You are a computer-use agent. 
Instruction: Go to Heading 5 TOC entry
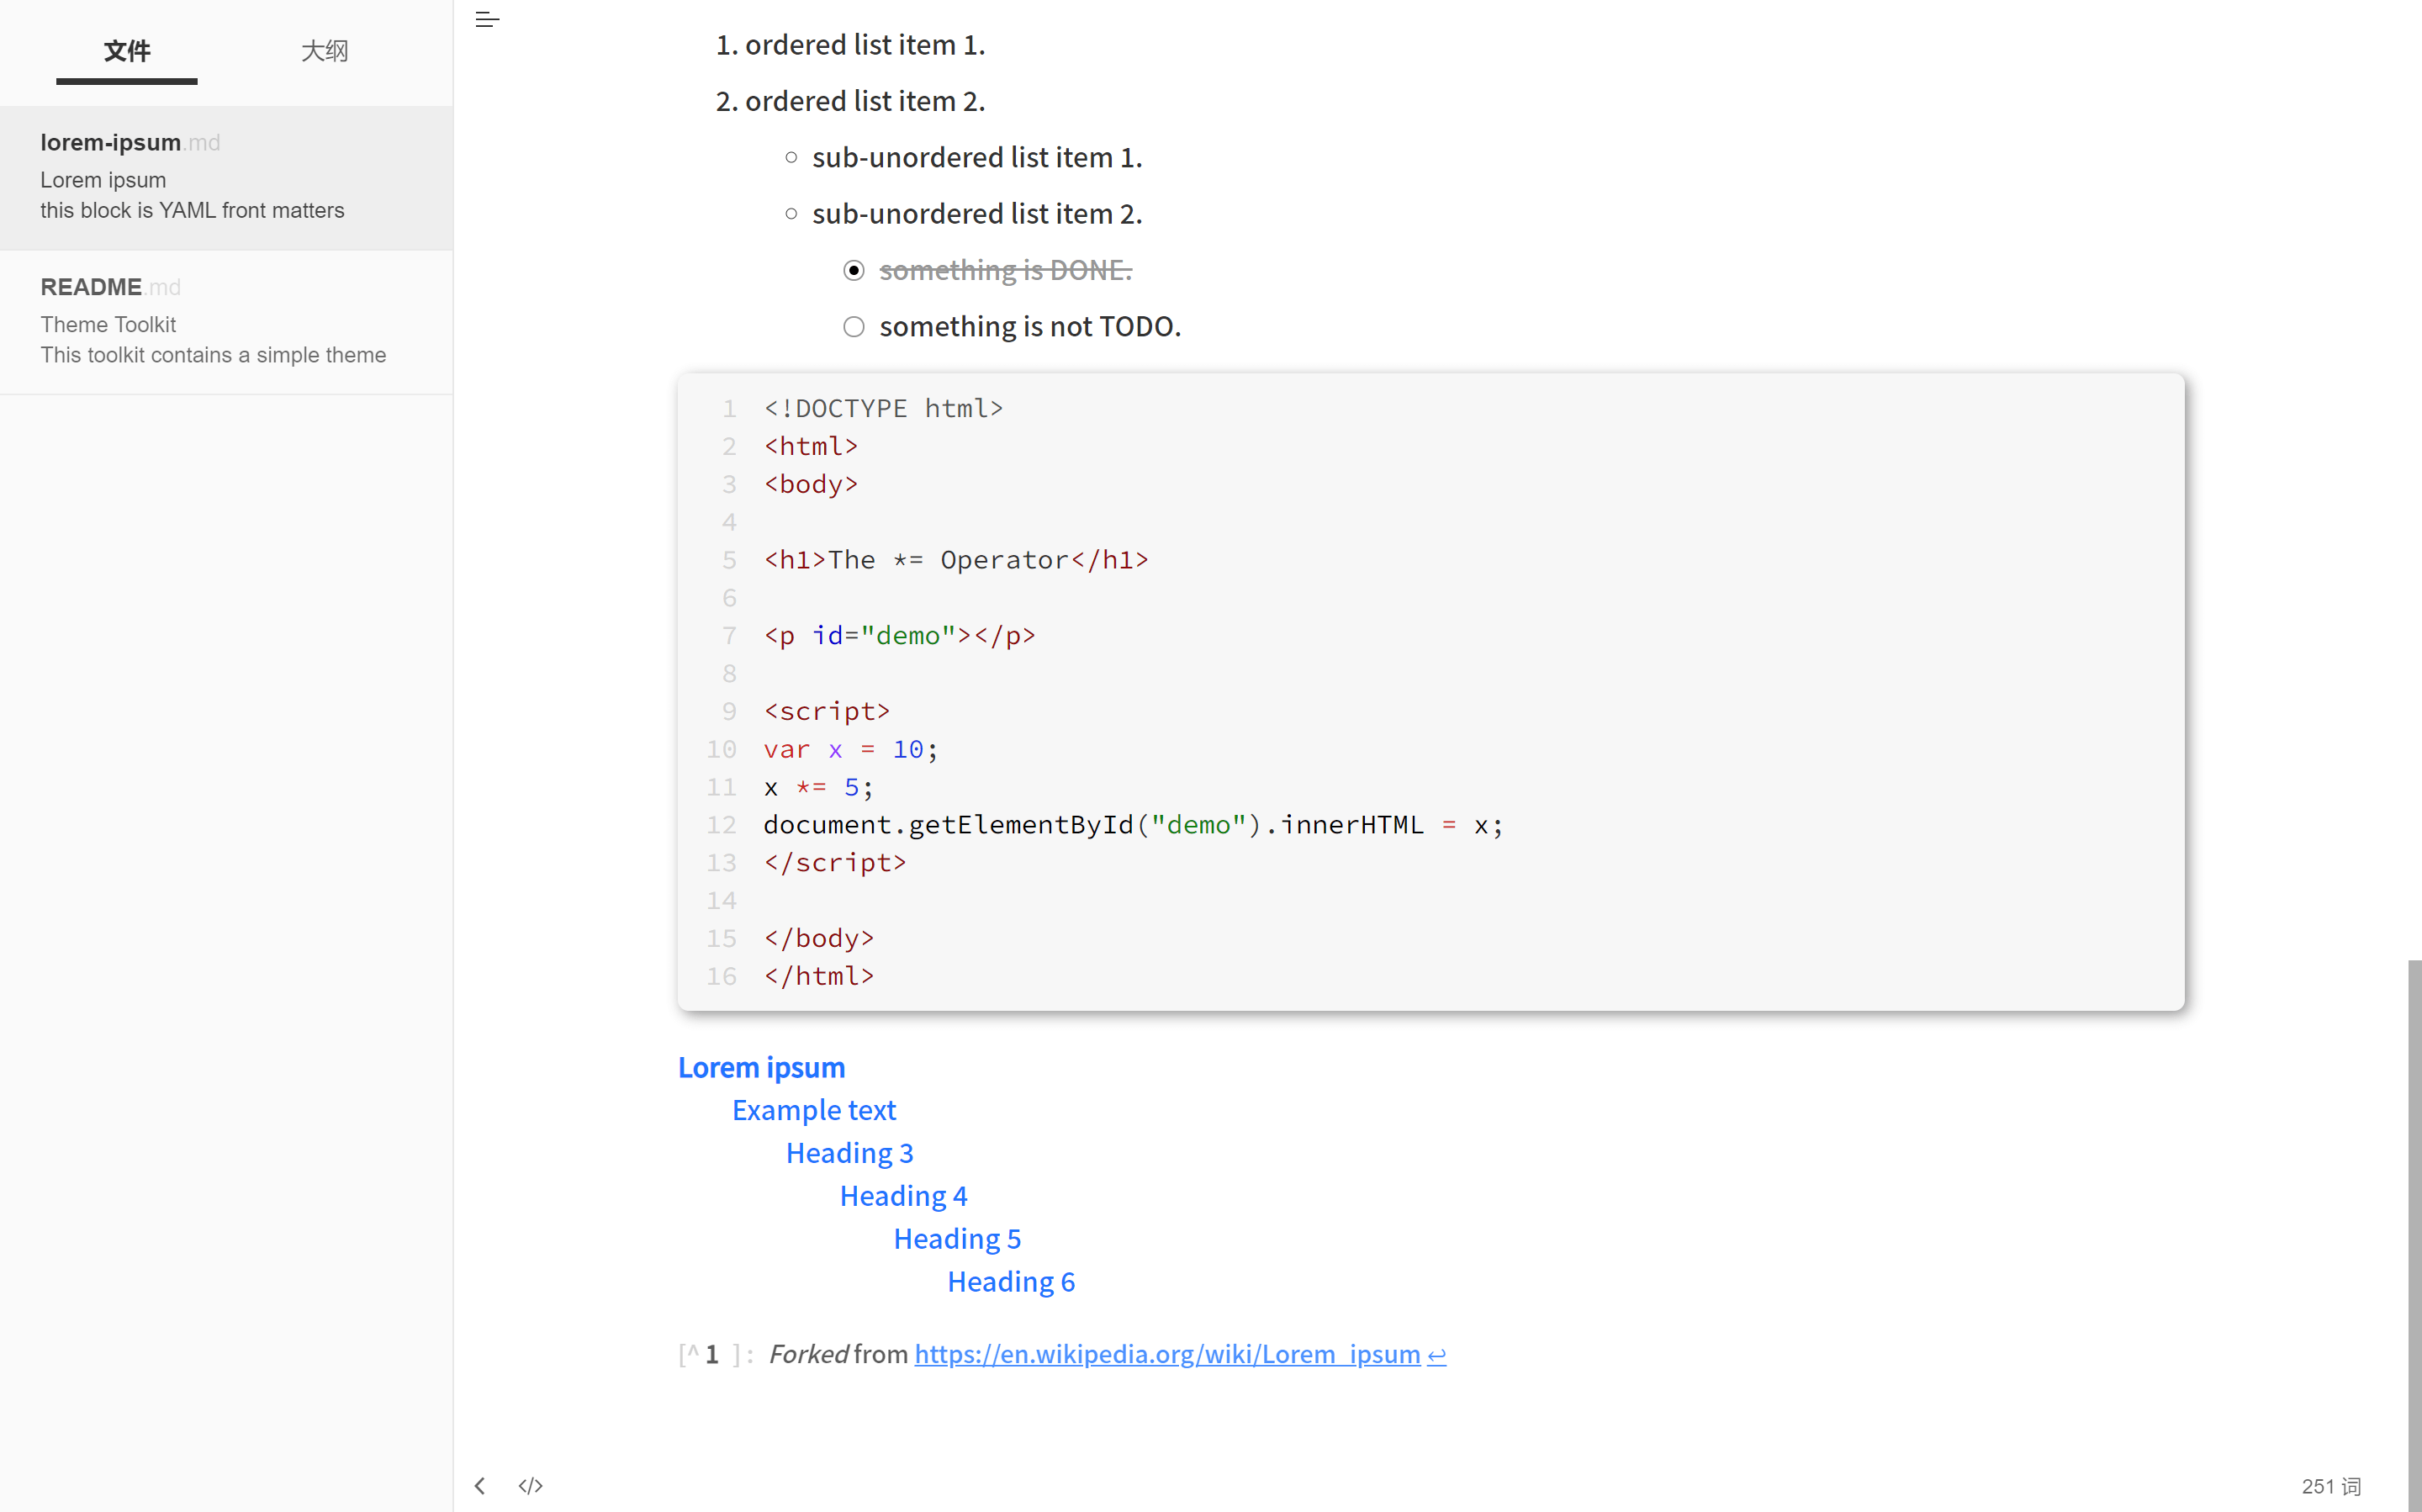coord(957,1239)
